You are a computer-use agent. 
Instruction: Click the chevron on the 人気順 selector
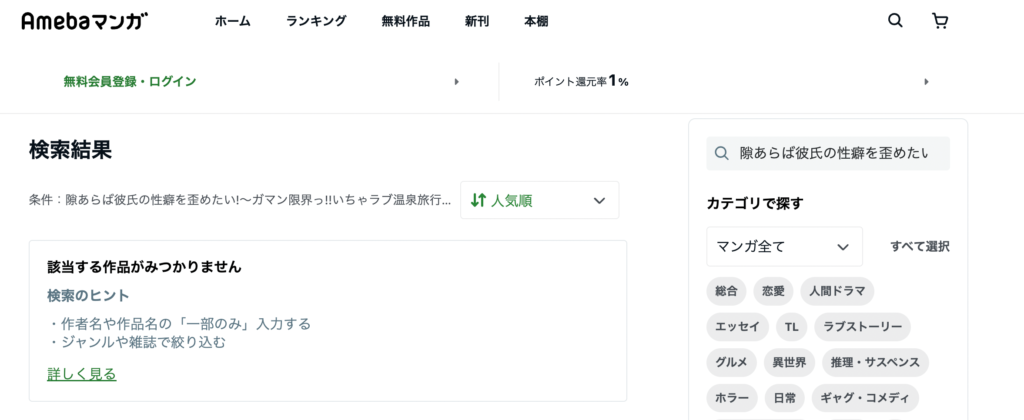(x=599, y=201)
